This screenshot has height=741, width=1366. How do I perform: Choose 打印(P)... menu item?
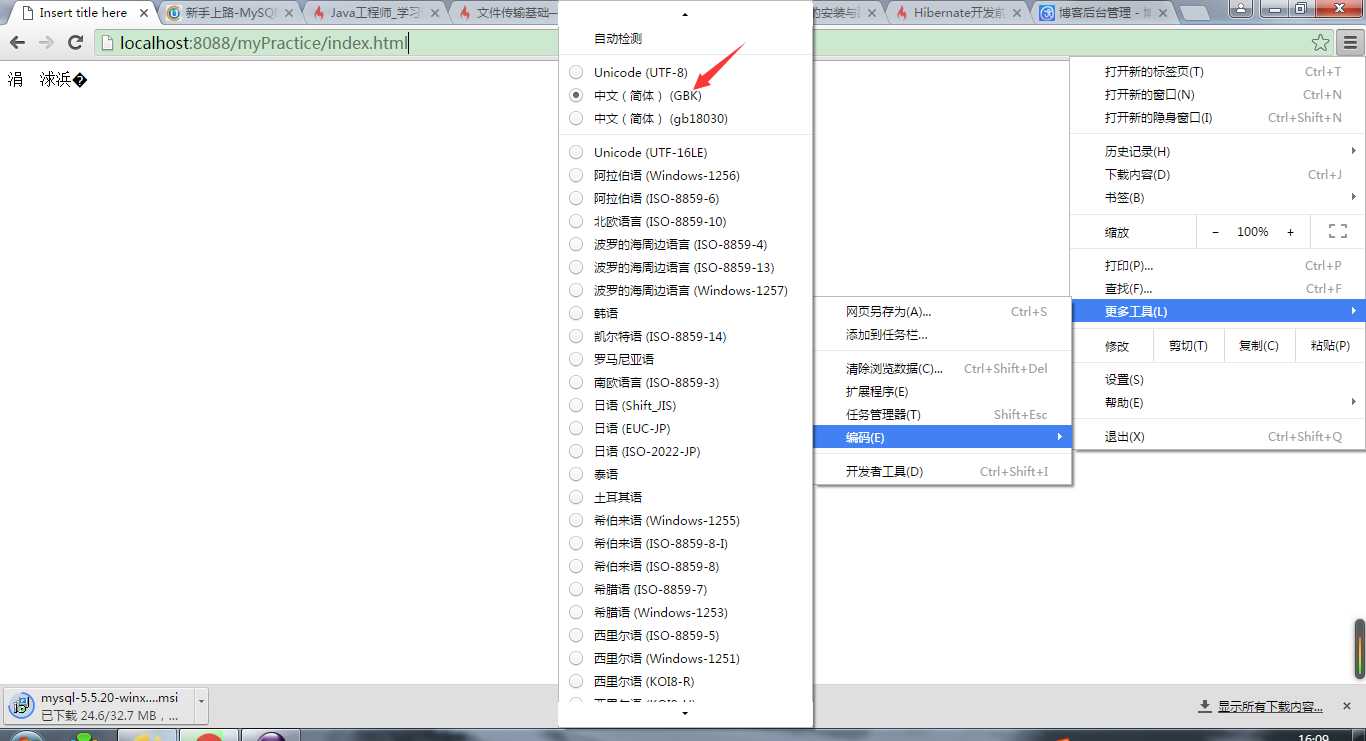[1217, 265]
